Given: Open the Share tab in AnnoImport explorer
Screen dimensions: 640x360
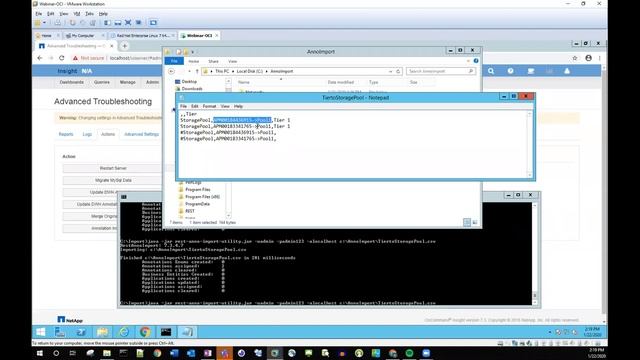Looking at the screenshot, I should click(x=213, y=61).
